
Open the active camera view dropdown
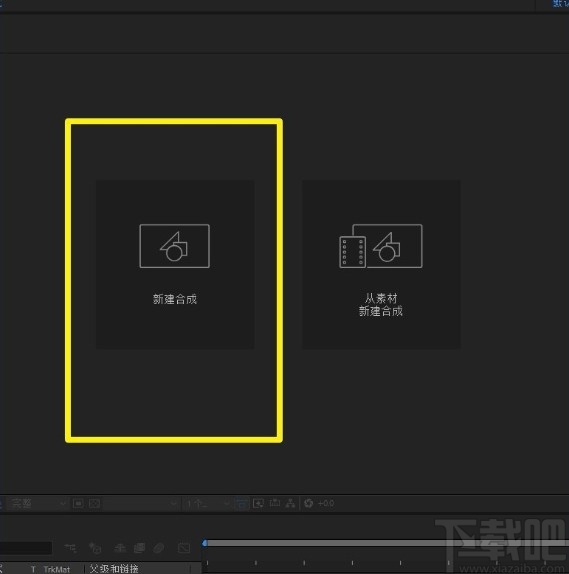click(x=141, y=504)
